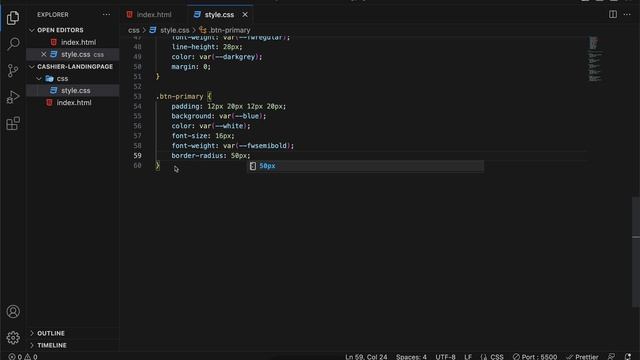Click the Port : 5500 Live Server status
This screenshot has height=360, width=640.
tap(535, 357)
